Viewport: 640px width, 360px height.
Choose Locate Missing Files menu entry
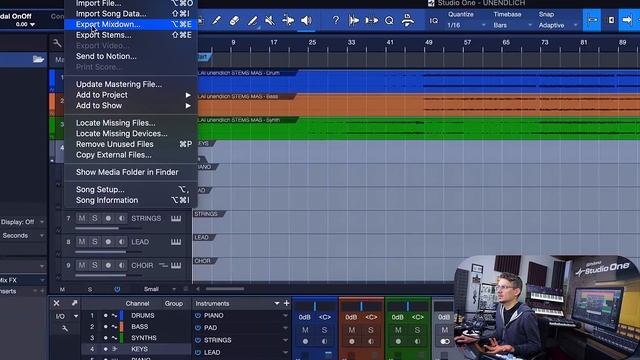[131, 123]
